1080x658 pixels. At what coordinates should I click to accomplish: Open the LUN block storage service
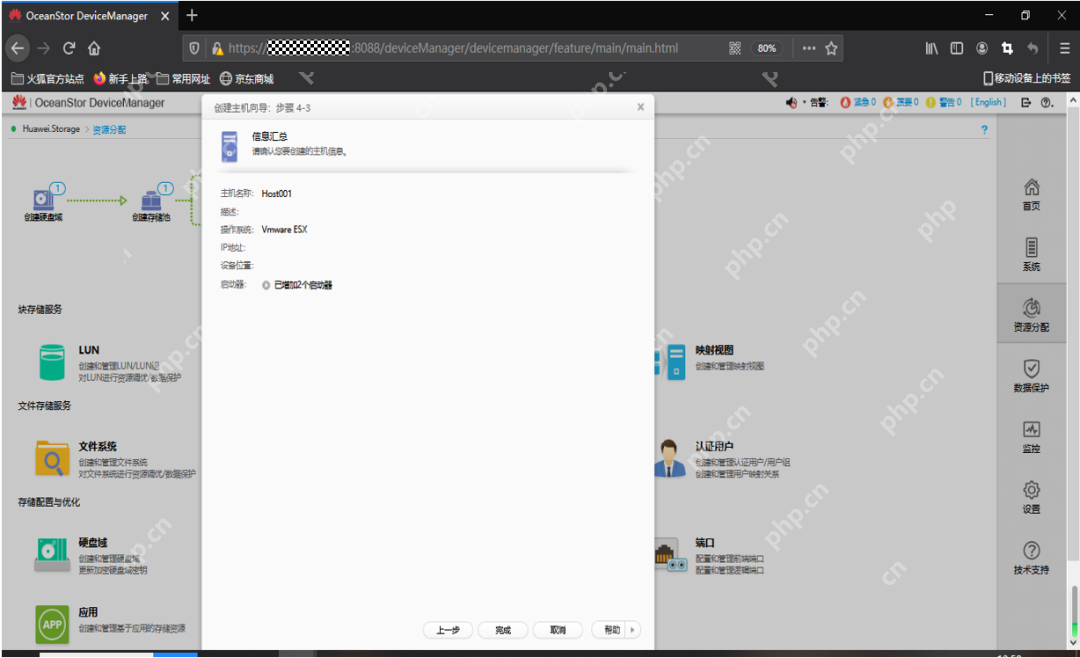coord(50,360)
